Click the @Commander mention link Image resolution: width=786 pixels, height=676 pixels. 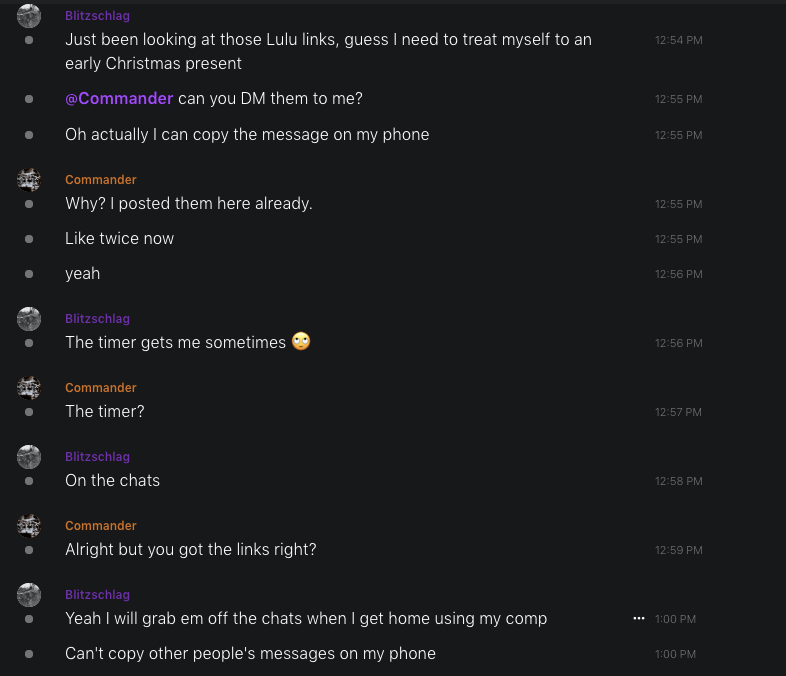coord(119,99)
